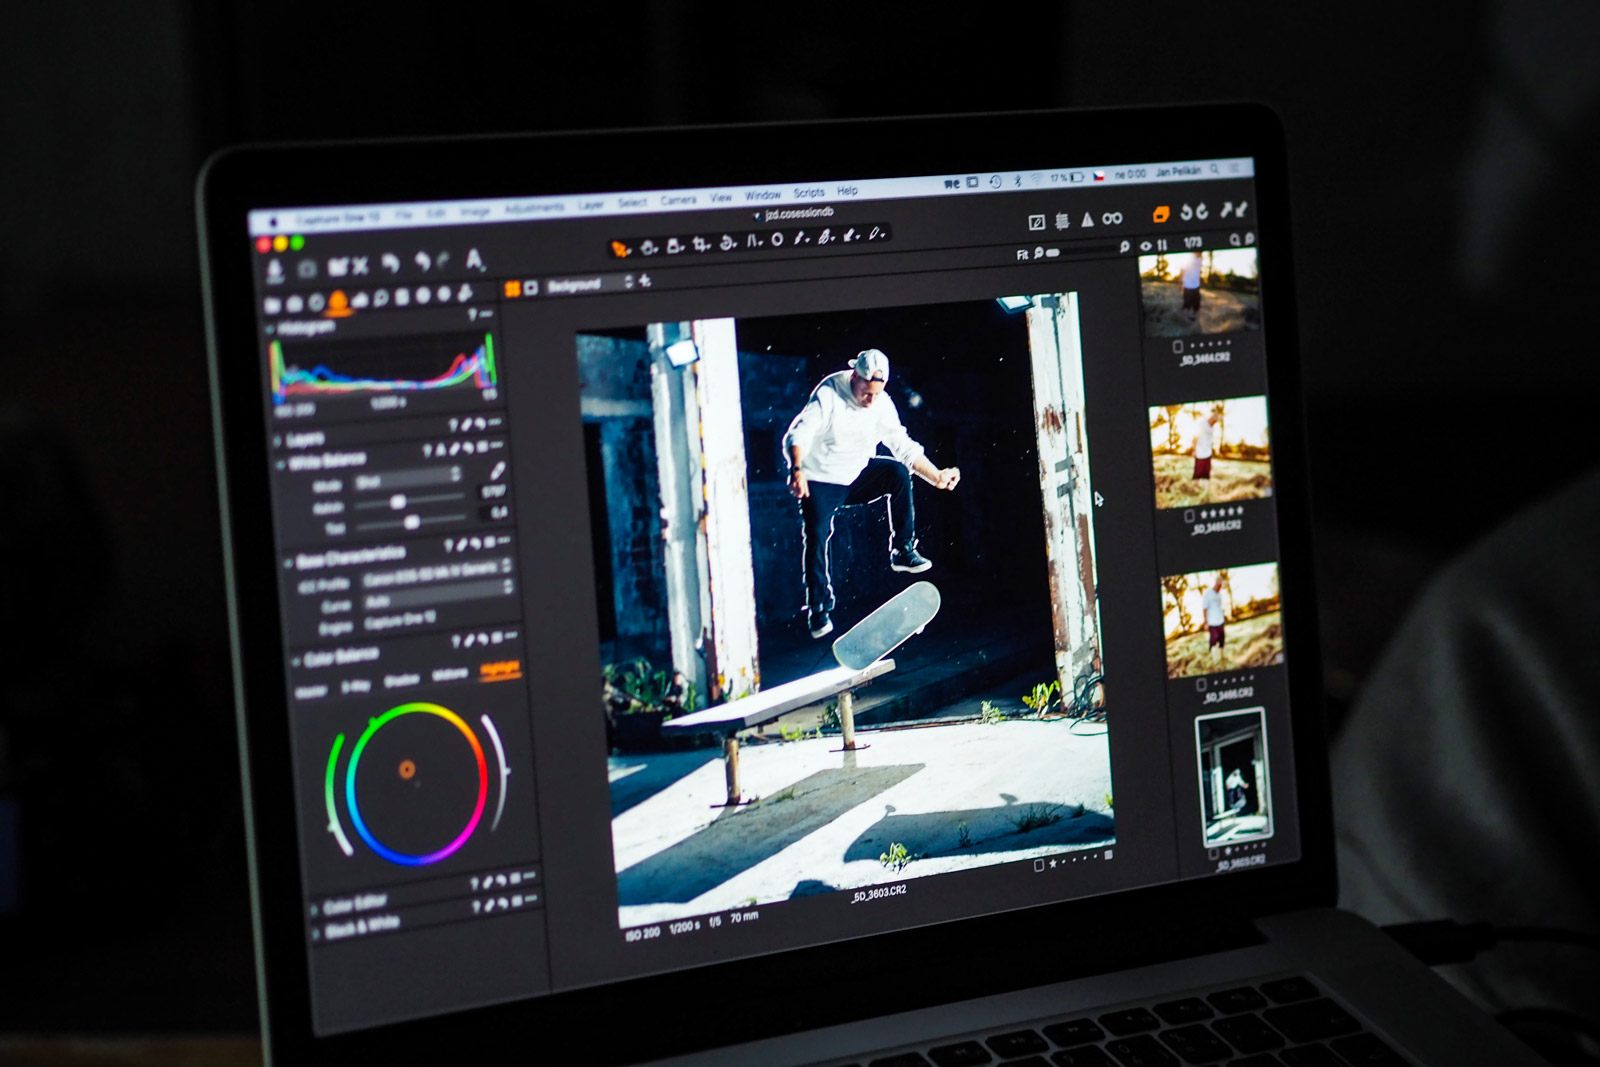Expand the Black & White panel
Screen dimensions: 1600x1067
point(317,932)
